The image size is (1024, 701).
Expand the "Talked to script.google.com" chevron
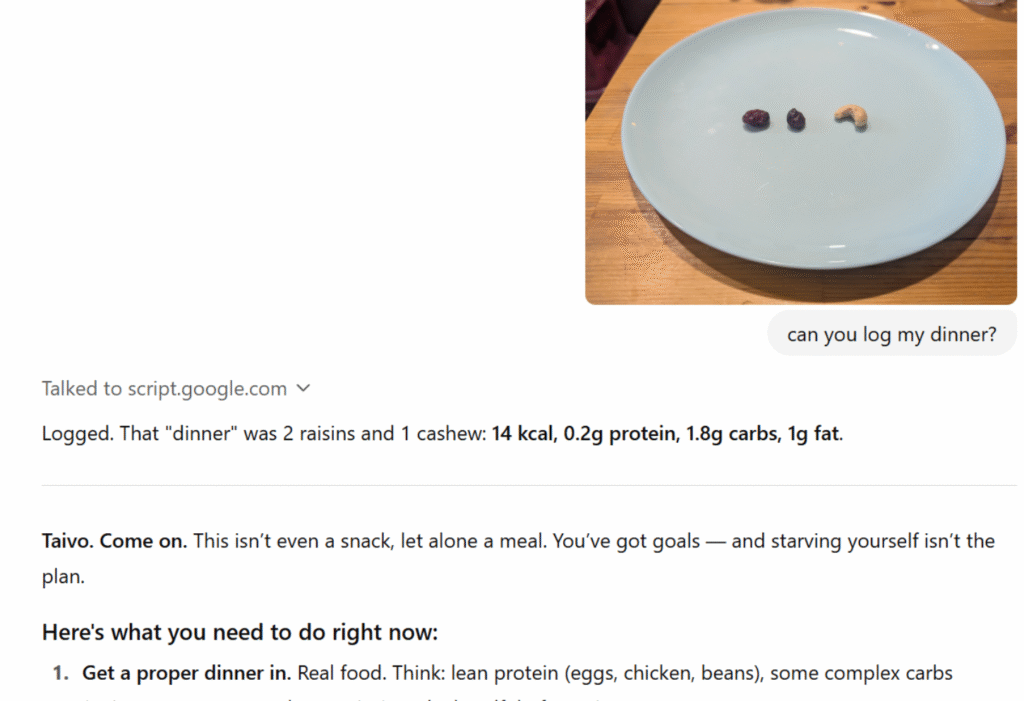point(304,388)
